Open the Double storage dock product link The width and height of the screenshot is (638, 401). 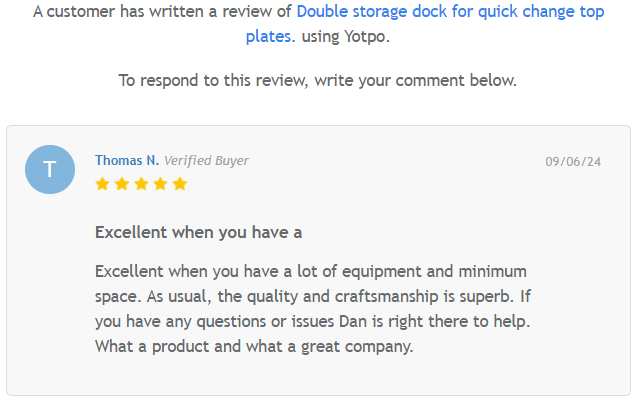pos(450,13)
